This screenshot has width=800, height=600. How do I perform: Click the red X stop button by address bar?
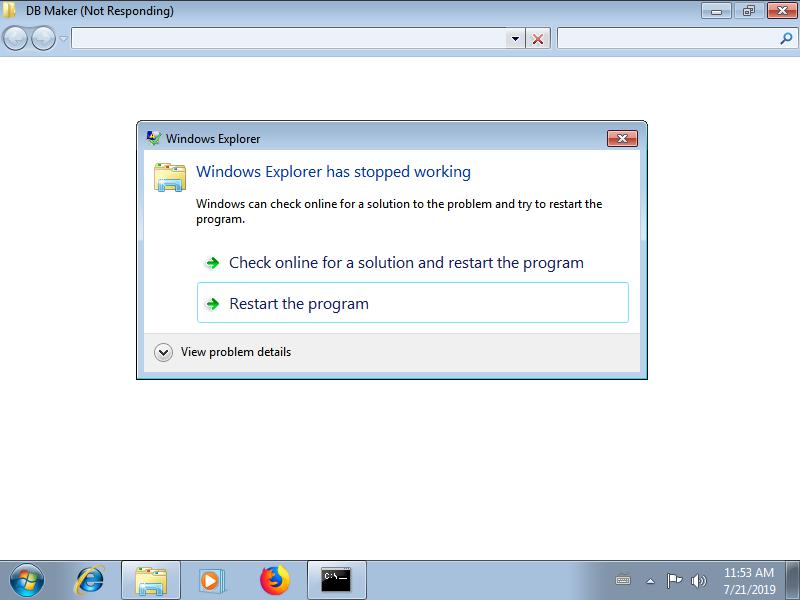(538, 39)
